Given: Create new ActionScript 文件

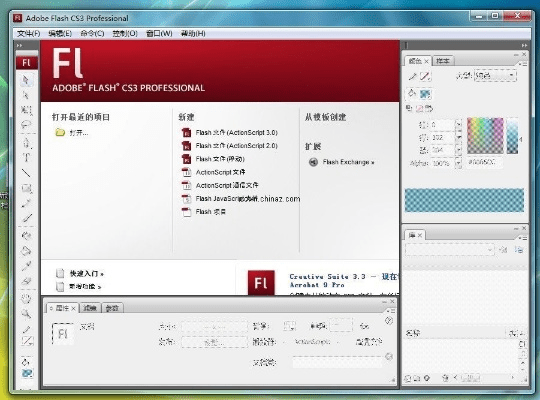Looking at the screenshot, I should pos(214,172).
